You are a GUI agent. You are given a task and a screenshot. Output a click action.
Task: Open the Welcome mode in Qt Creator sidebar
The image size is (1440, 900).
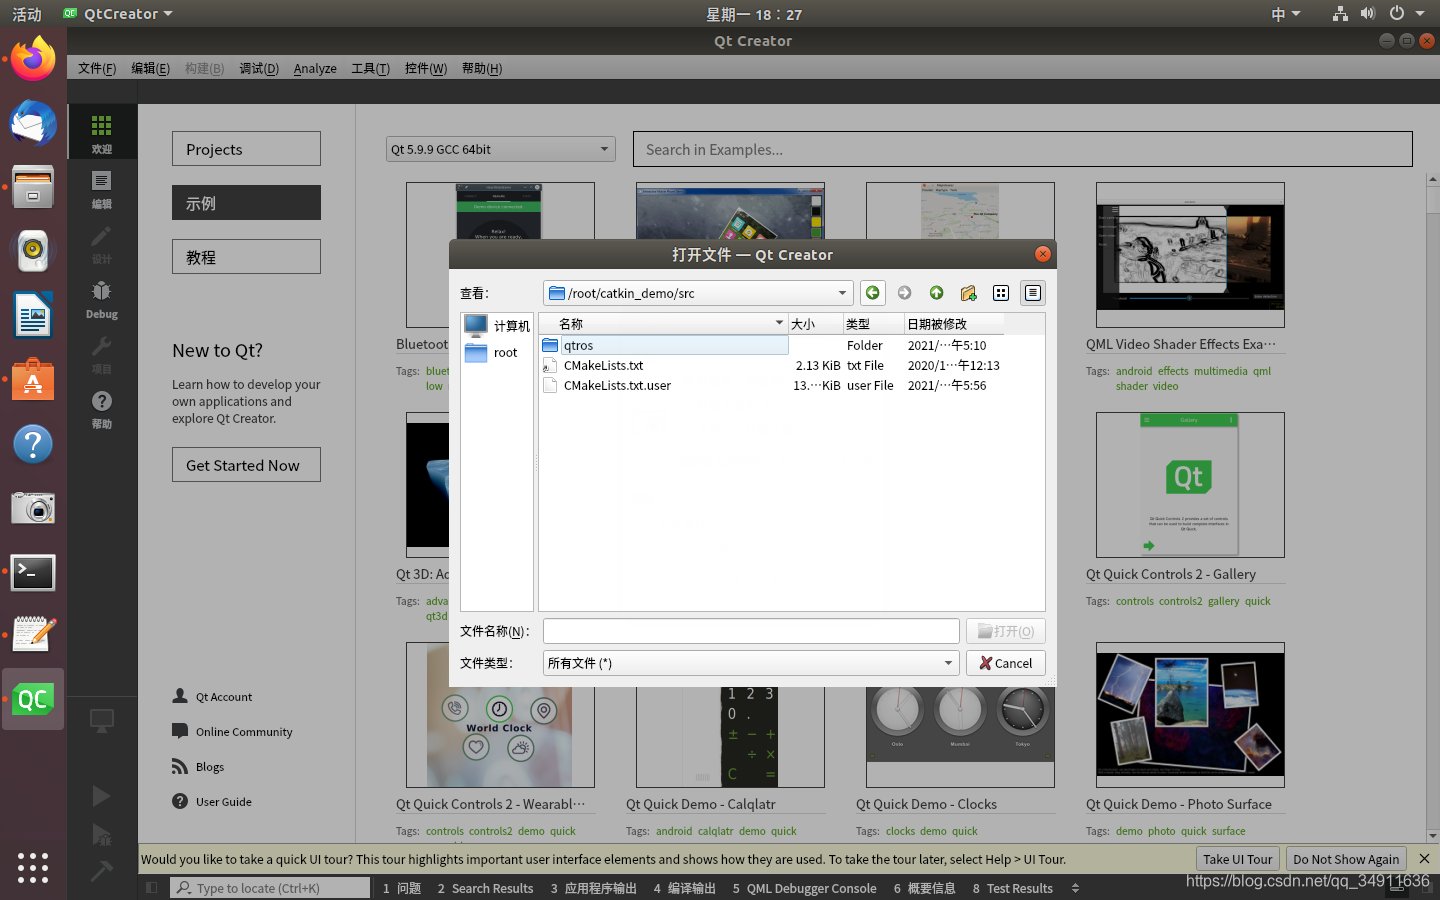[x=102, y=133]
